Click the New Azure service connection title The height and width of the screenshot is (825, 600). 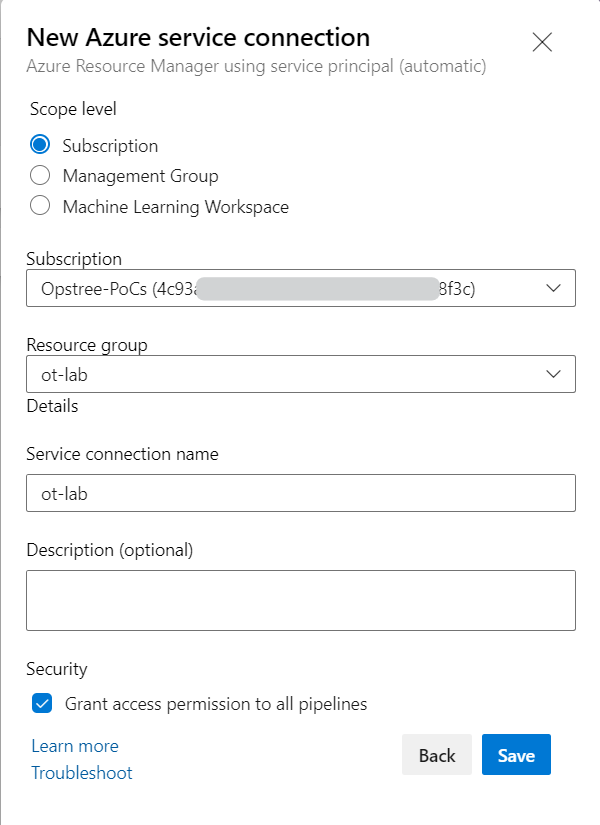[x=198, y=38]
